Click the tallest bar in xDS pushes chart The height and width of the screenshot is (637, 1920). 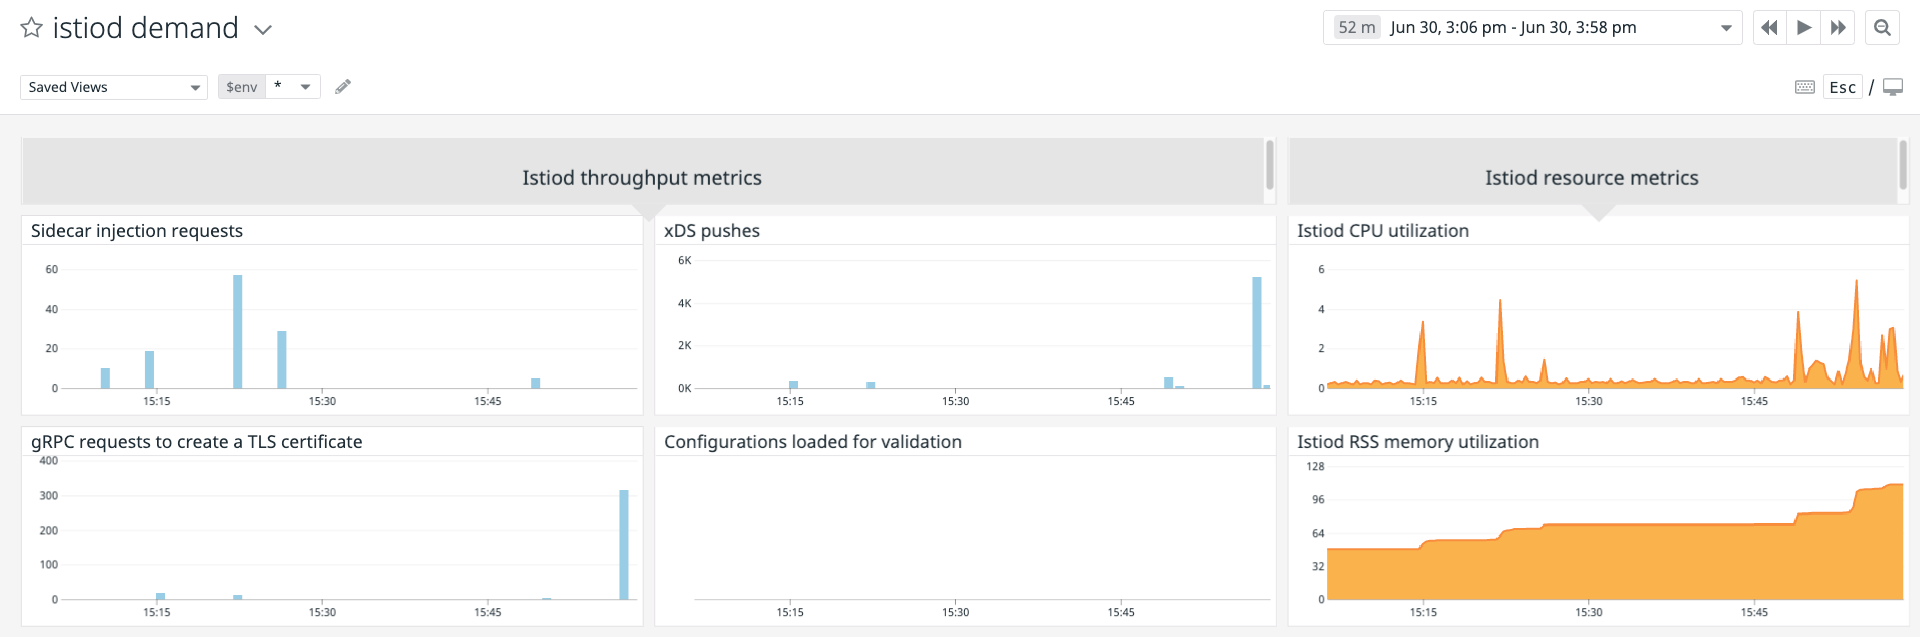pos(1257,332)
